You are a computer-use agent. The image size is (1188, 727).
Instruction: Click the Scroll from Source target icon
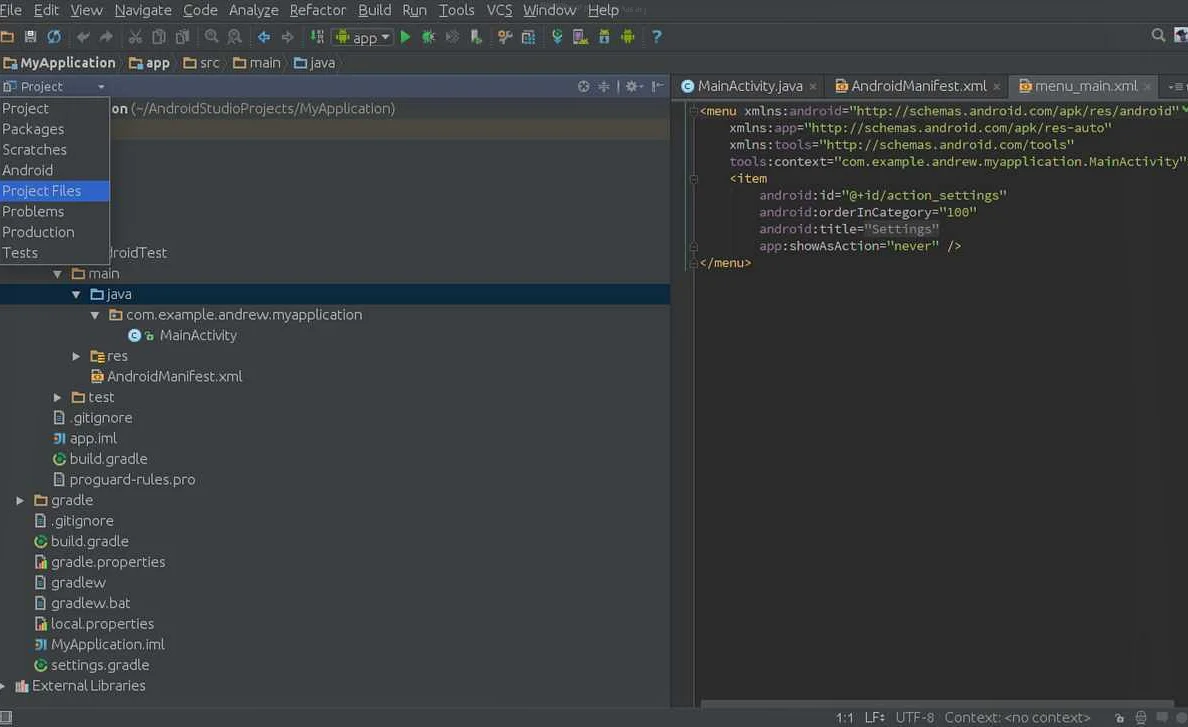[583, 86]
